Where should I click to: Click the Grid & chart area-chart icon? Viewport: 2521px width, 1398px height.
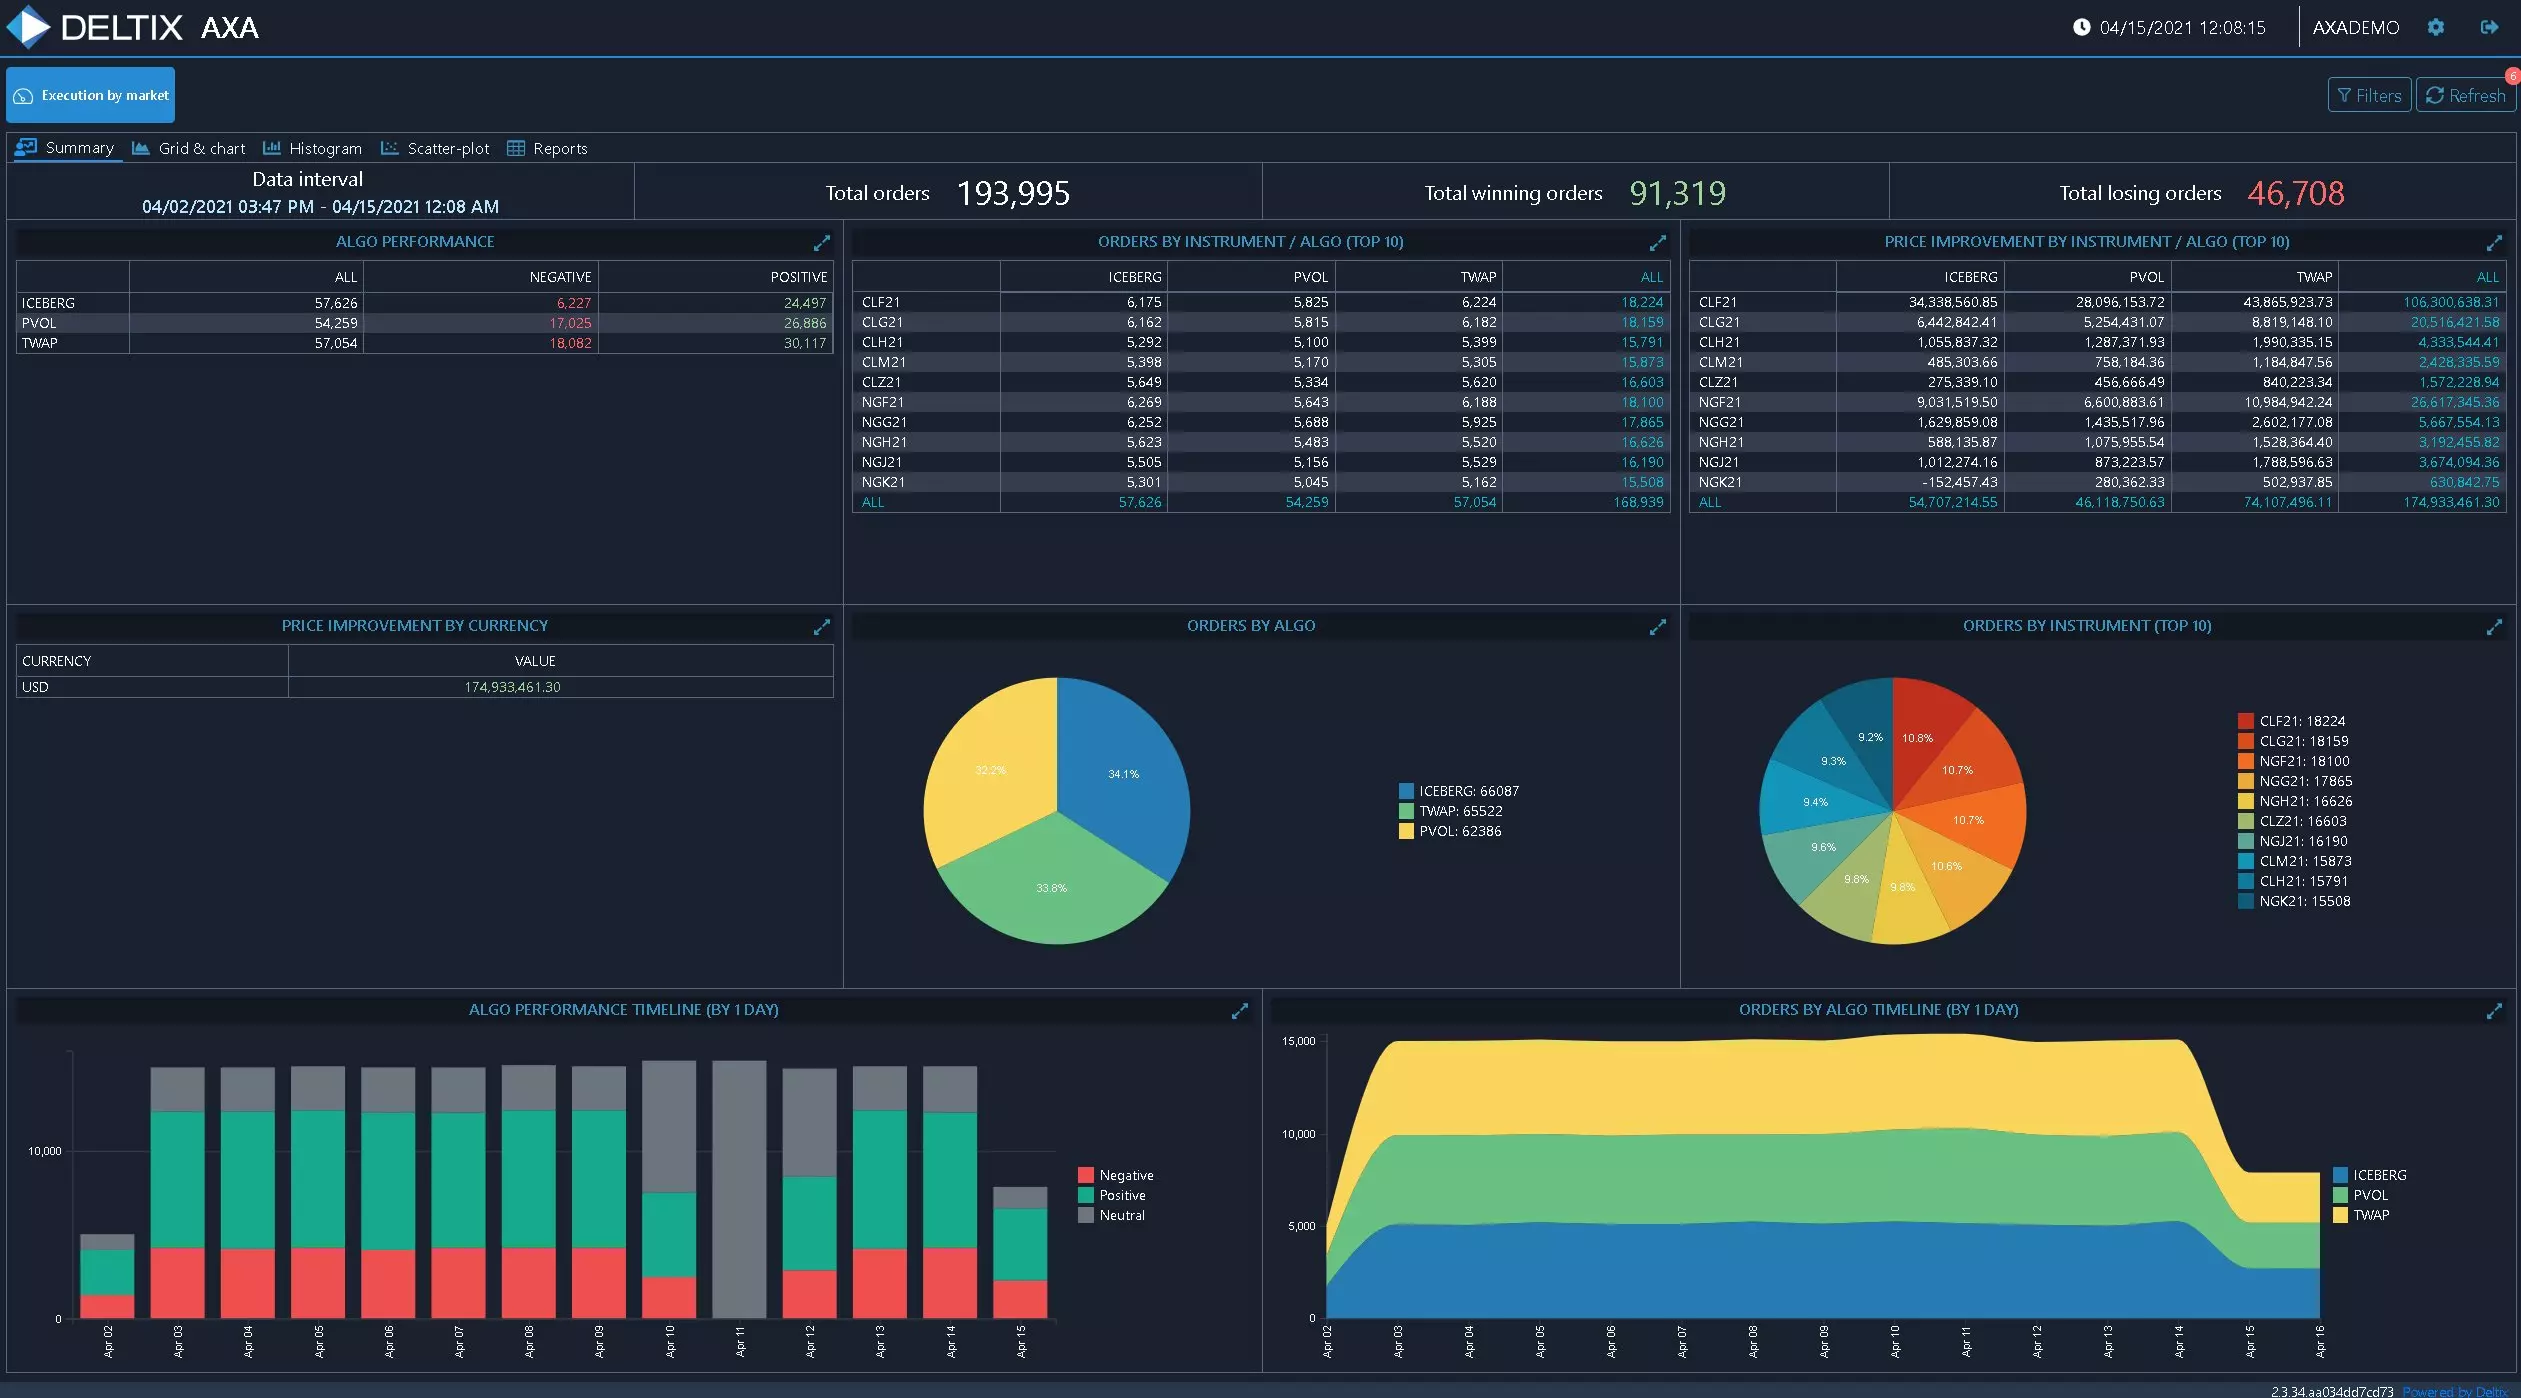pyautogui.click(x=141, y=148)
